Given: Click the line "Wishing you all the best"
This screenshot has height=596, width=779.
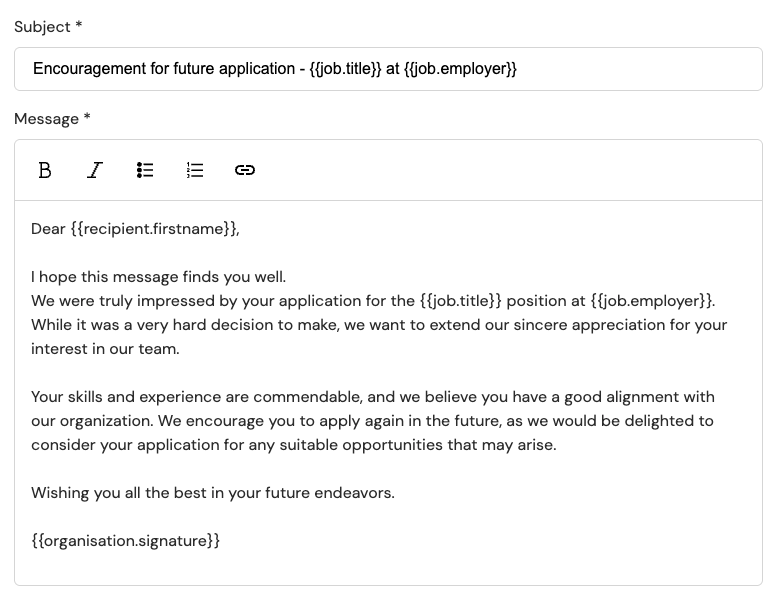Looking at the screenshot, I should tap(213, 493).
